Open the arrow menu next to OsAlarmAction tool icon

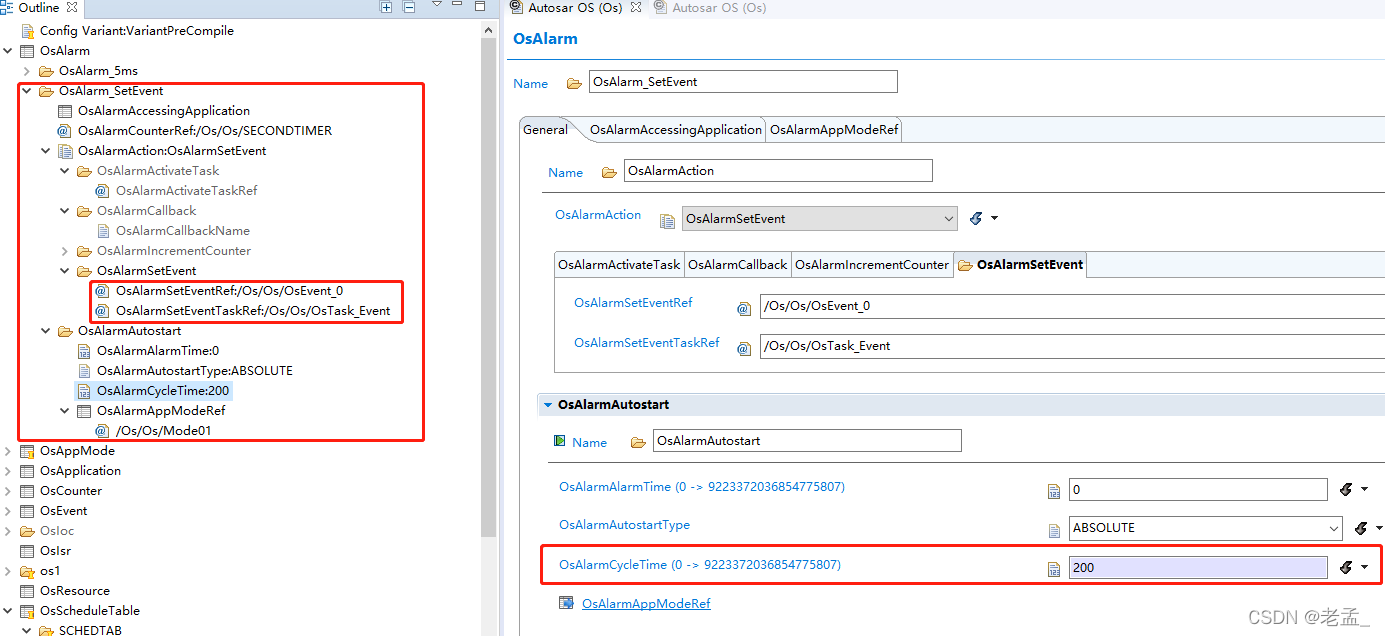tap(994, 218)
